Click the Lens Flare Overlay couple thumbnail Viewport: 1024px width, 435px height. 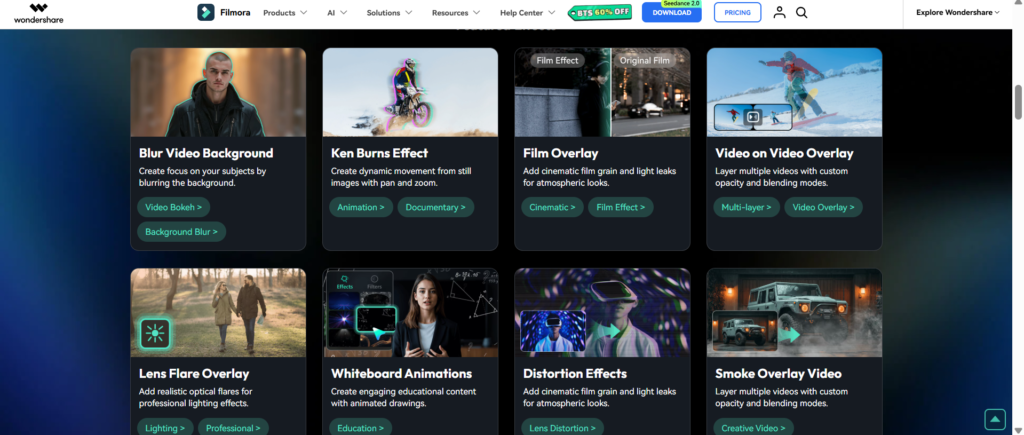tap(218, 313)
